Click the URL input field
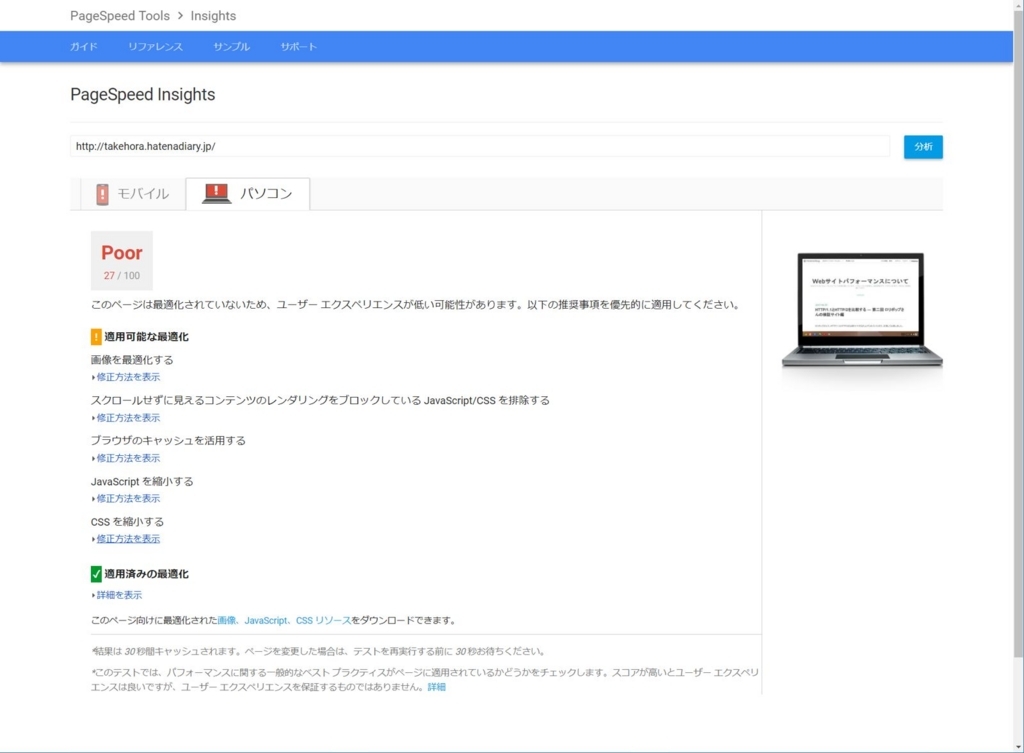Image resolution: width=1024 pixels, height=753 pixels. click(480, 146)
